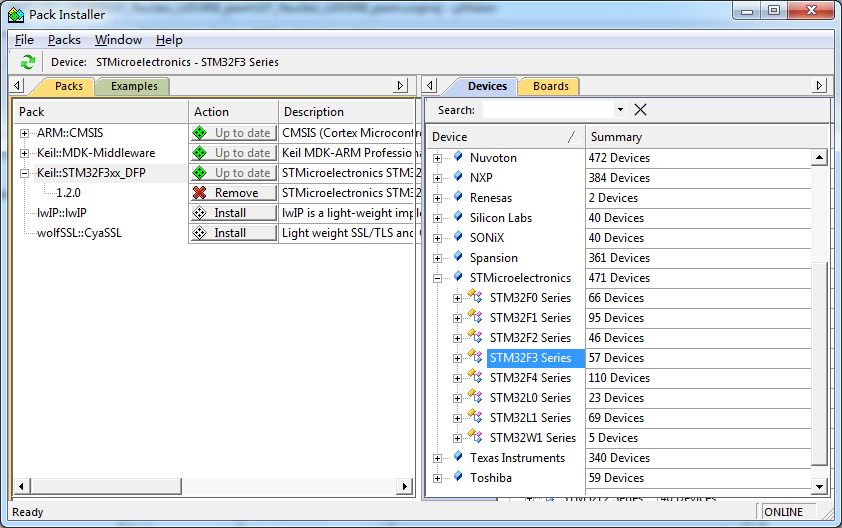Collapse the Keil::STM32F3xx_DFP pack node
The height and width of the screenshot is (528, 842).
pyautogui.click(x=24, y=173)
